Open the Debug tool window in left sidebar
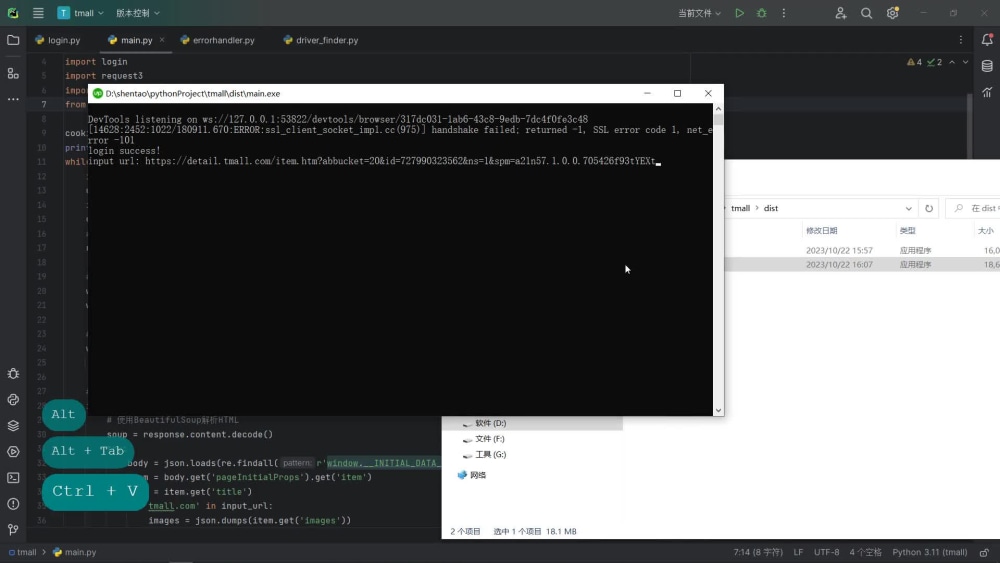The image size is (1000, 563). [13, 374]
